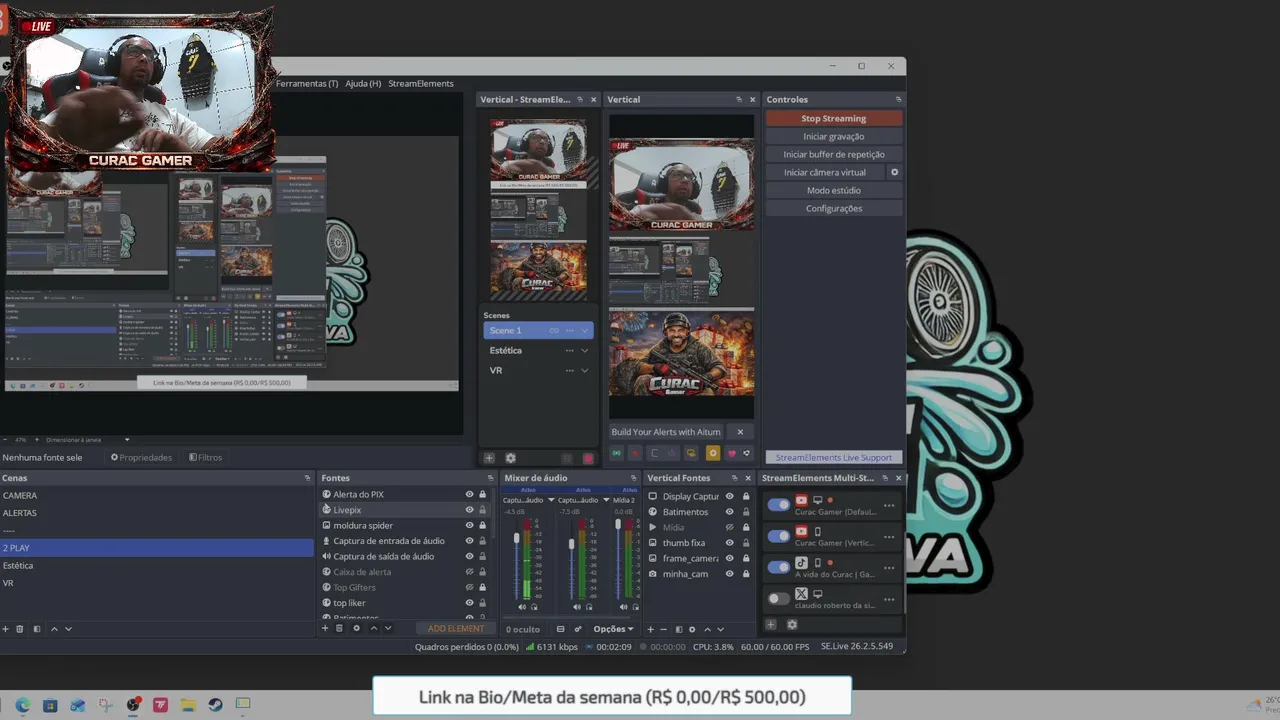Open the Ajuda (H) menu
Viewport: 1280px width, 720px height.
point(363,83)
